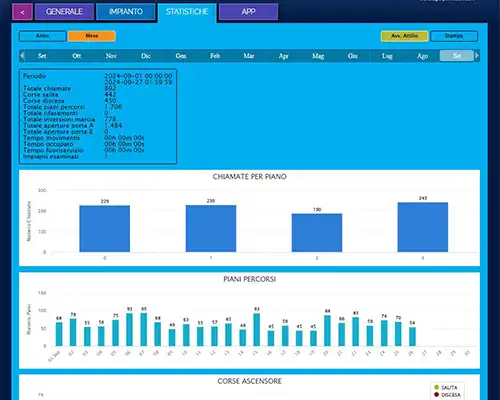Click the Stampa print button
The height and width of the screenshot is (400, 500).
pos(454,36)
